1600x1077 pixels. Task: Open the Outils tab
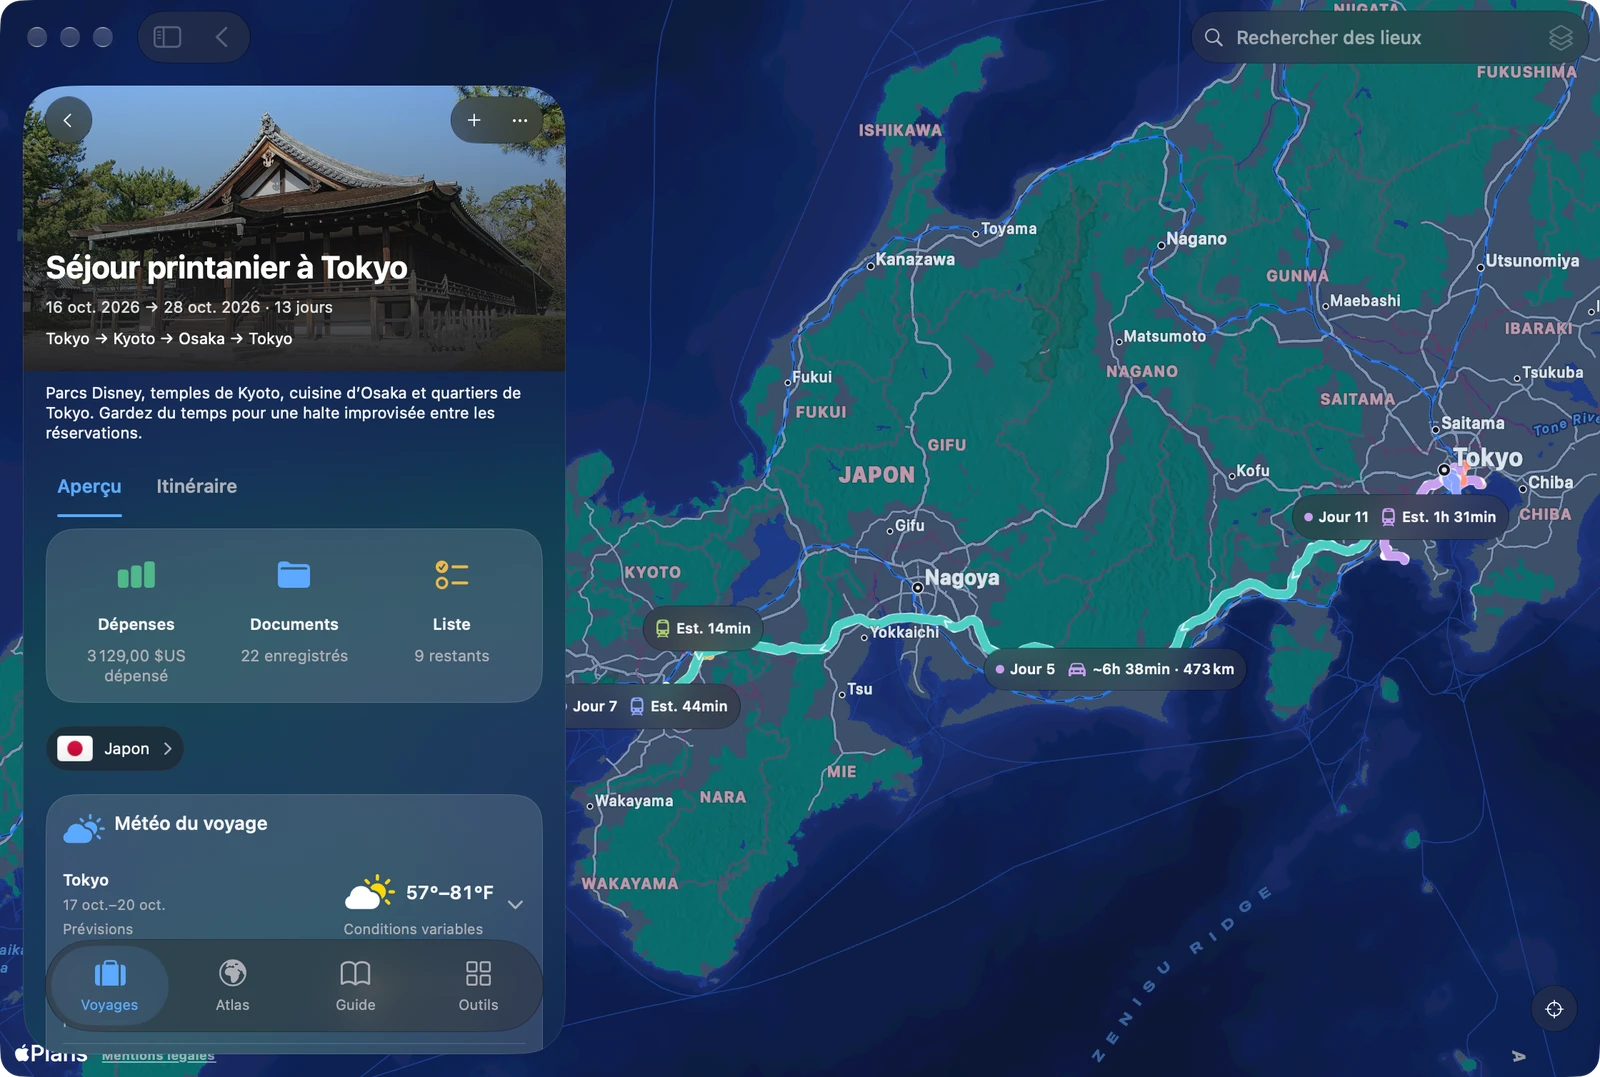(x=478, y=986)
